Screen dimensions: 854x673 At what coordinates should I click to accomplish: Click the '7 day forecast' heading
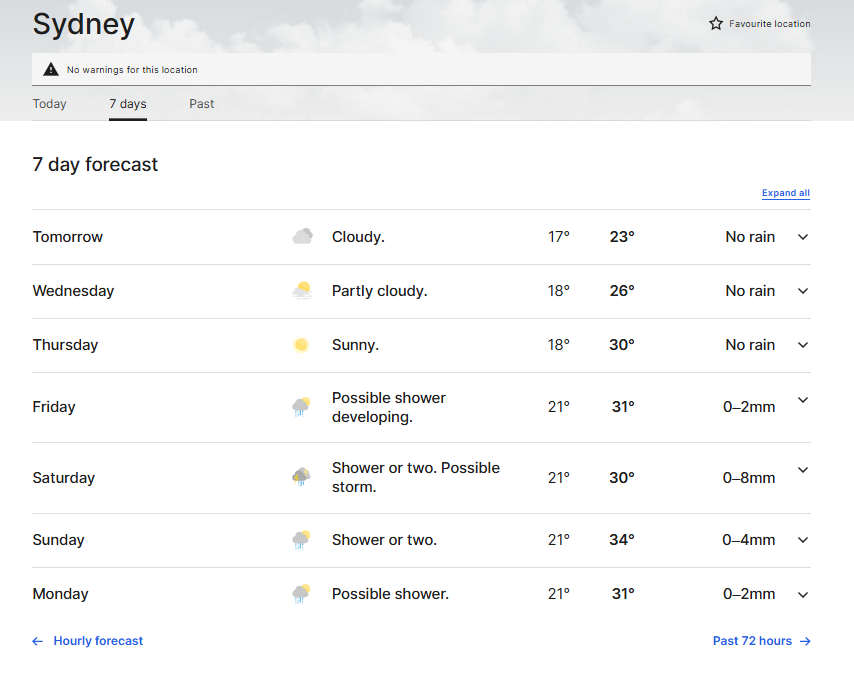point(95,164)
